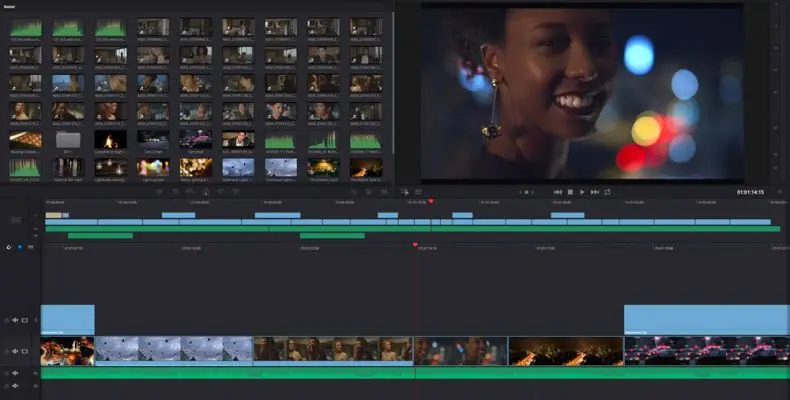Image resolution: width=790 pixels, height=400 pixels.
Task: Click the blue marker button
Action: 20,247
